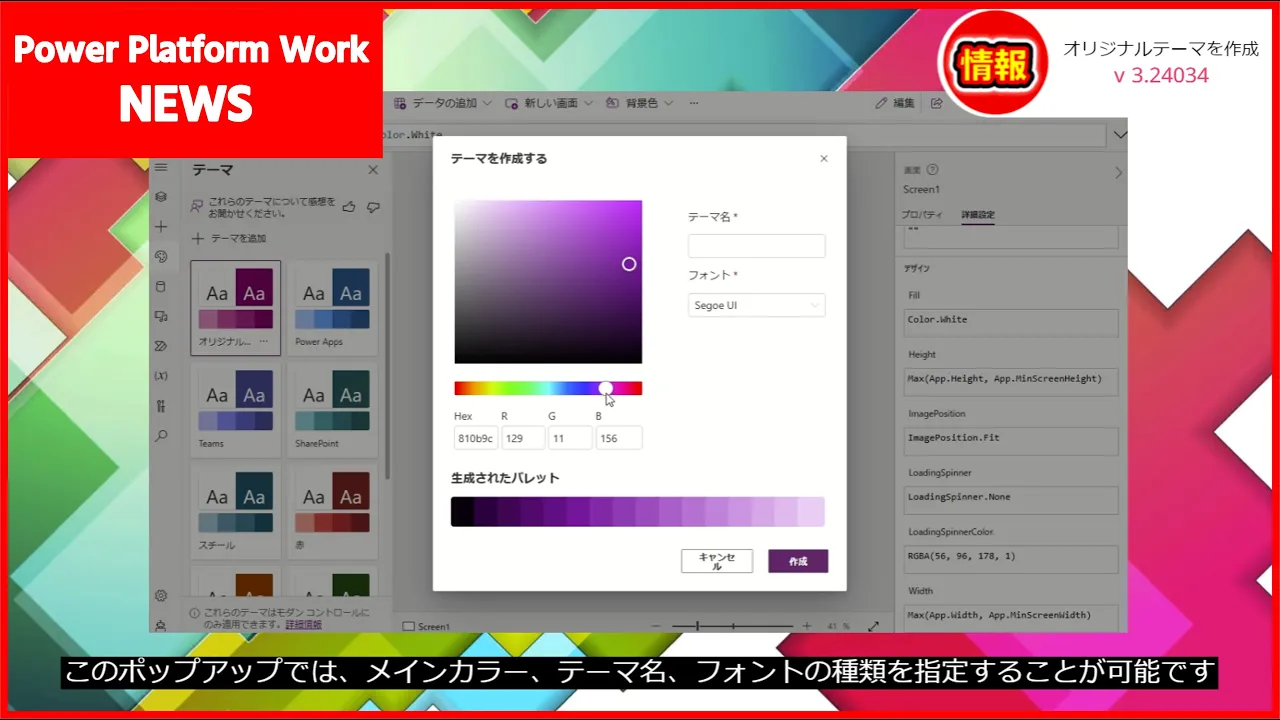Viewport: 1280px width, 720px height.
Task: Expand the formula bar chevron
Action: point(1120,135)
